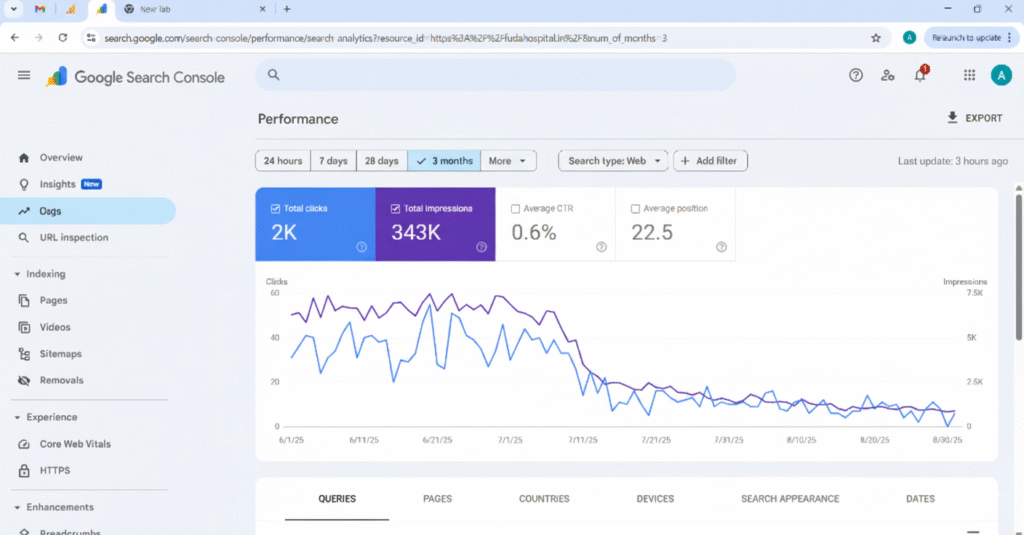Uncheck the Total clicks checkbox
The width and height of the screenshot is (1024, 535).
pos(276,209)
